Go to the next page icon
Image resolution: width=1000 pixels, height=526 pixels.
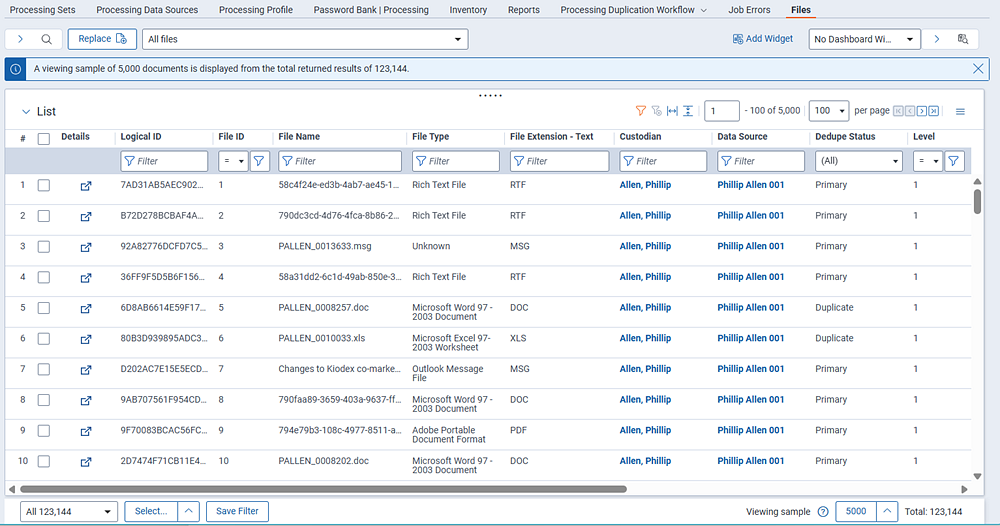(x=922, y=111)
